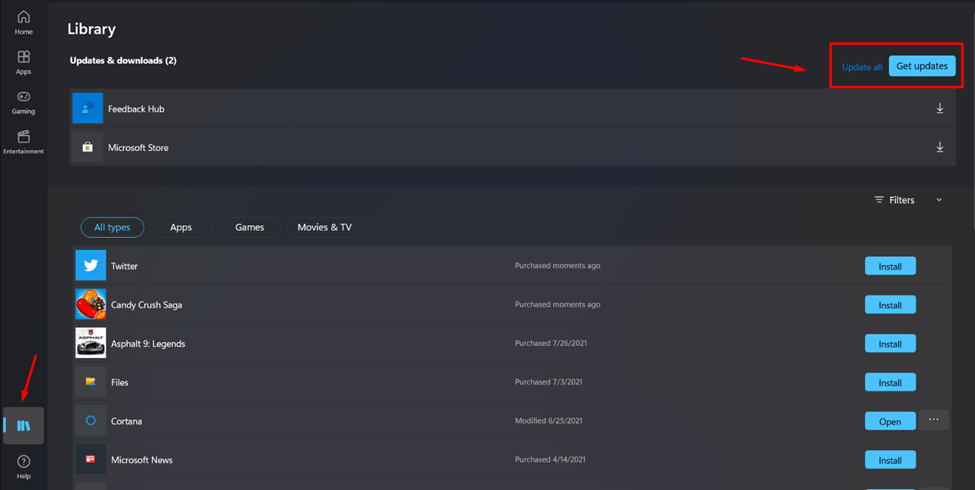Click the Microsoft News app icon
The width and height of the screenshot is (975, 490).
pyautogui.click(x=91, y=460)
